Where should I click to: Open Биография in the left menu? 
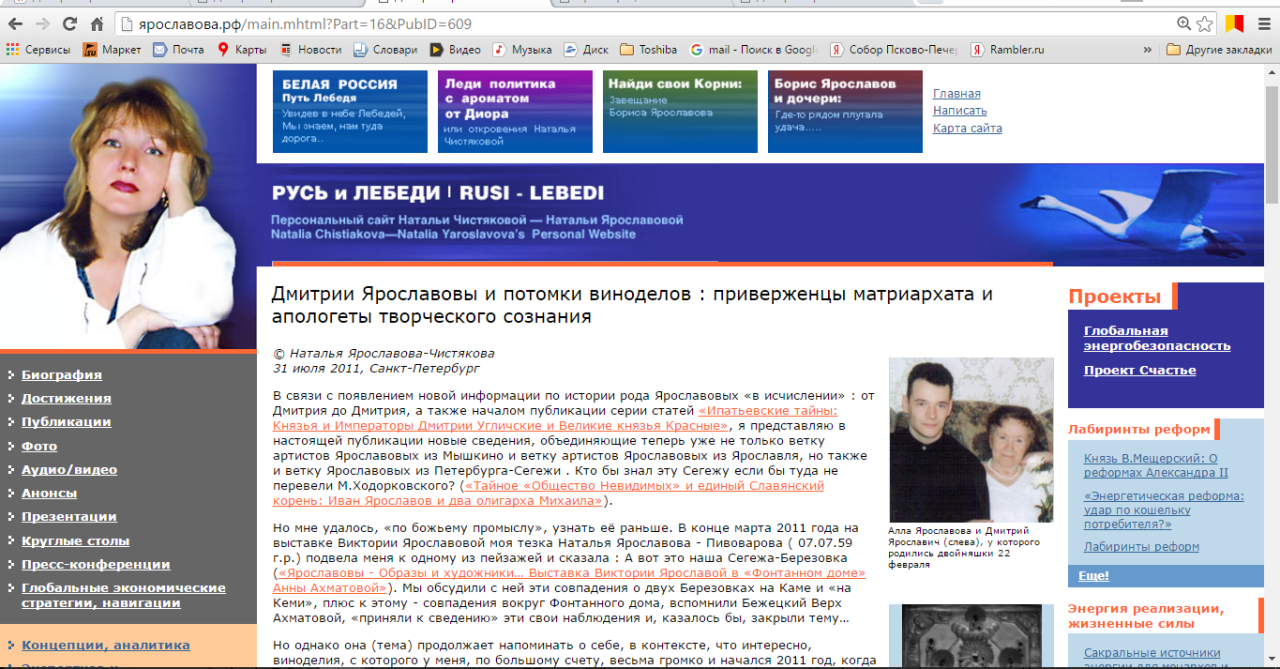click(62, 375)
